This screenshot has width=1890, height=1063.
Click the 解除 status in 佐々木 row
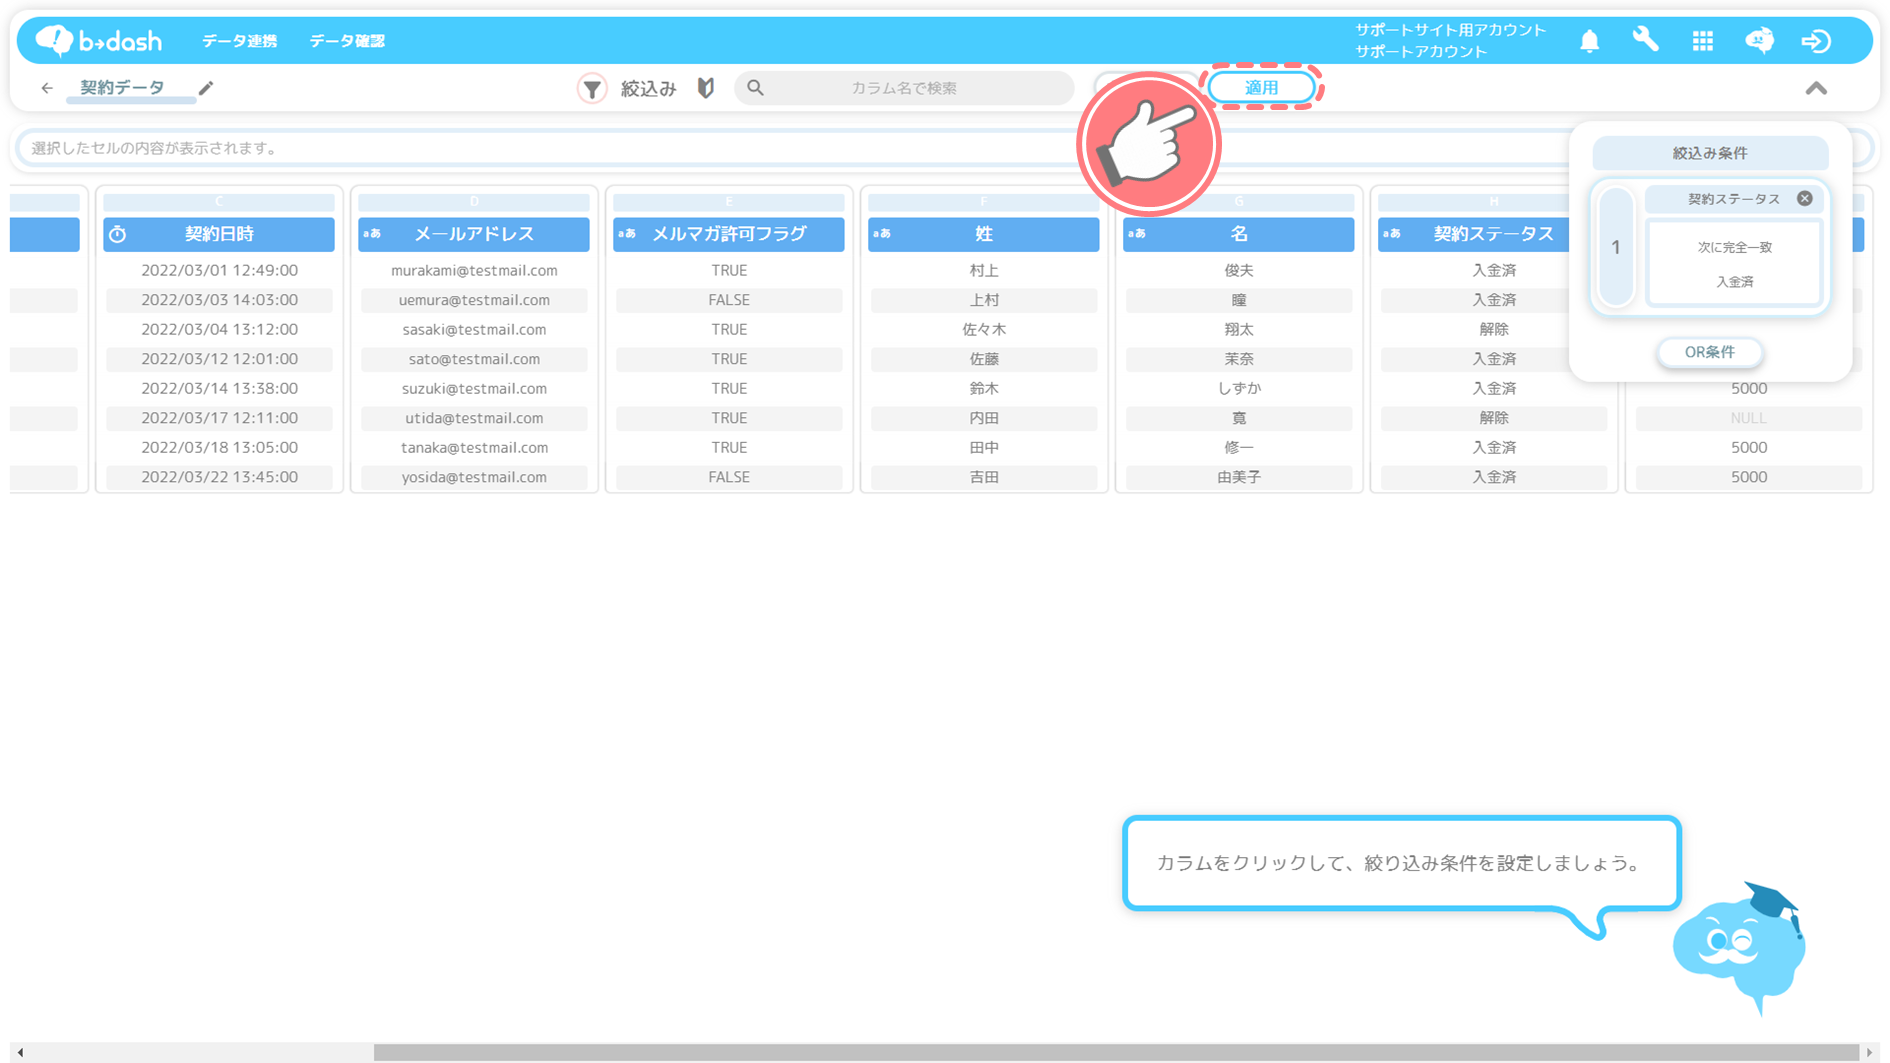(x=1494, y=329)
